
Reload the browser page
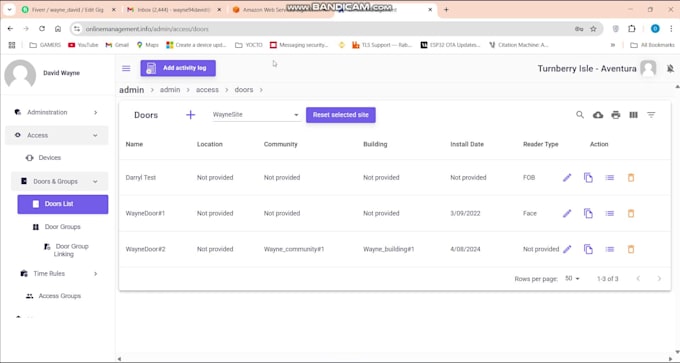[x=42, y=29]
